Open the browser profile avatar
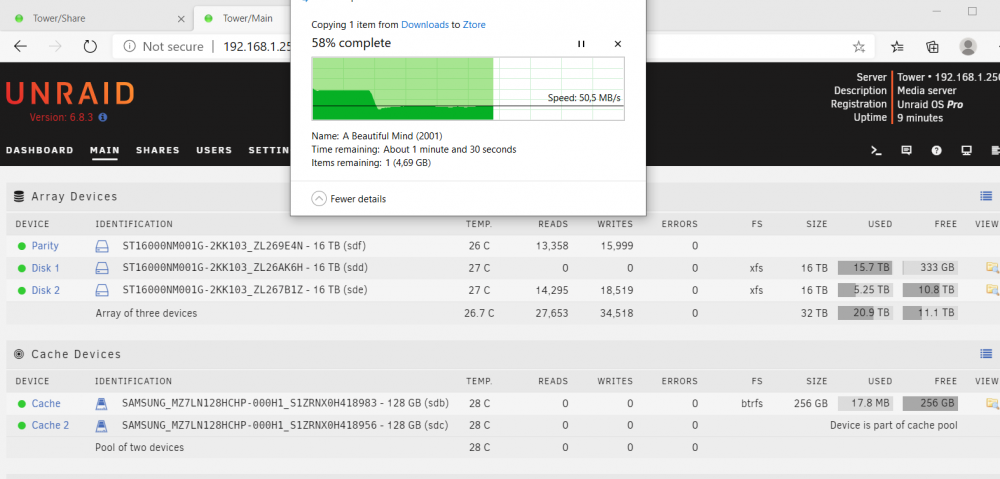Viewport: 1000px width, 479px height. (968, 47)
